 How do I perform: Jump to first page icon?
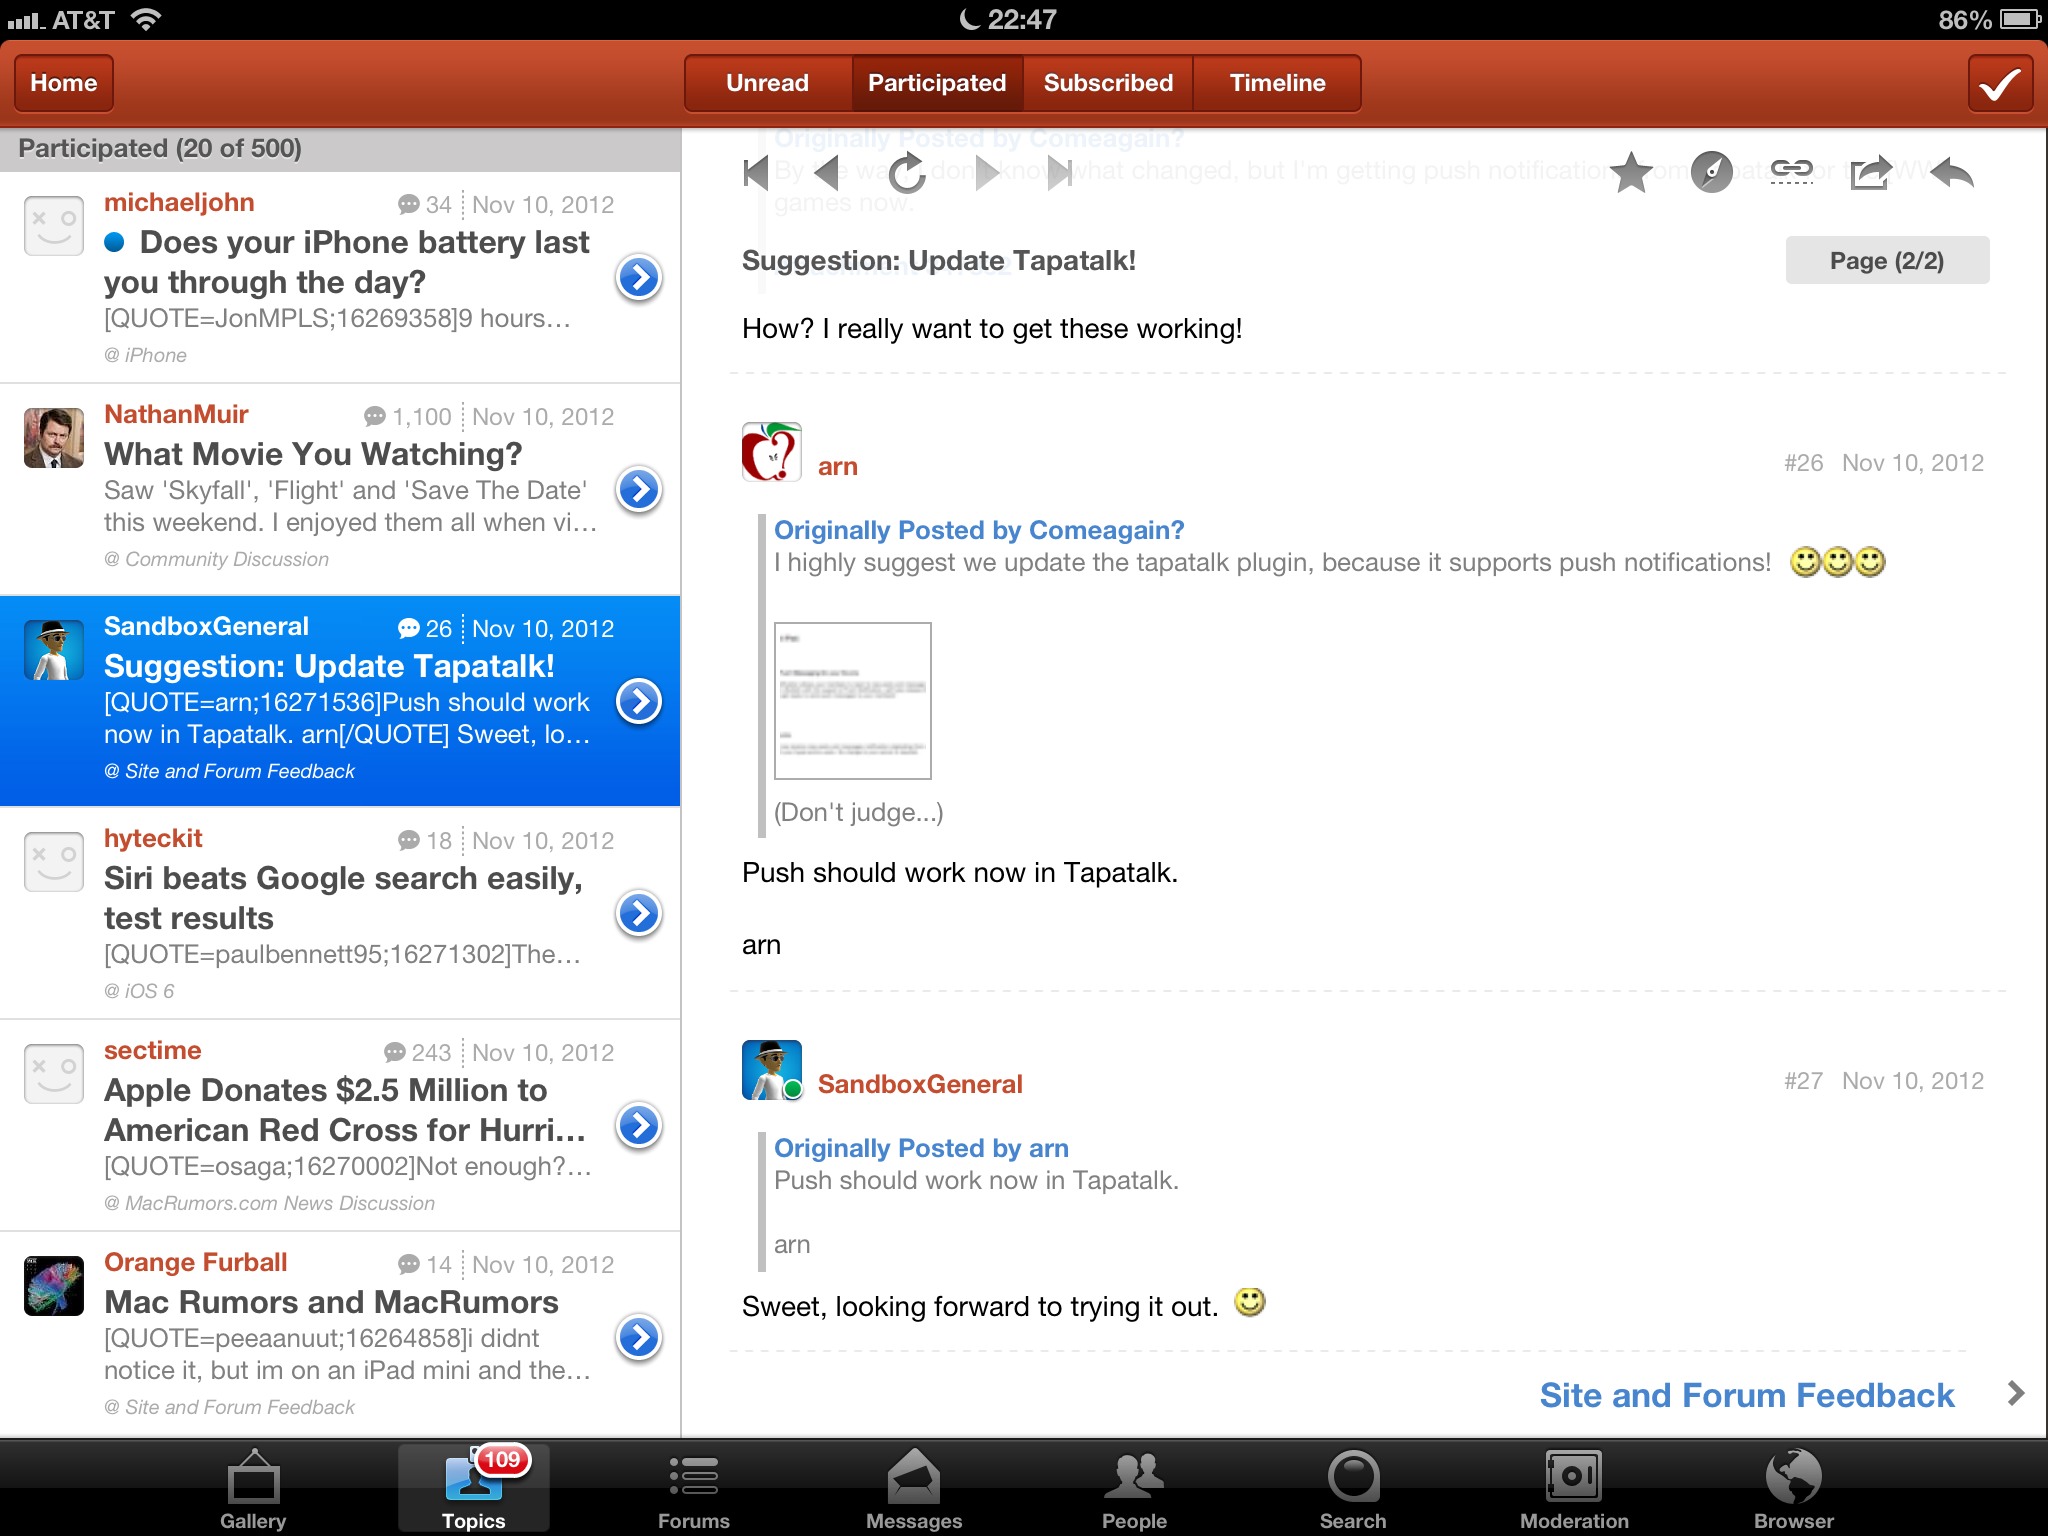(757, 173)
